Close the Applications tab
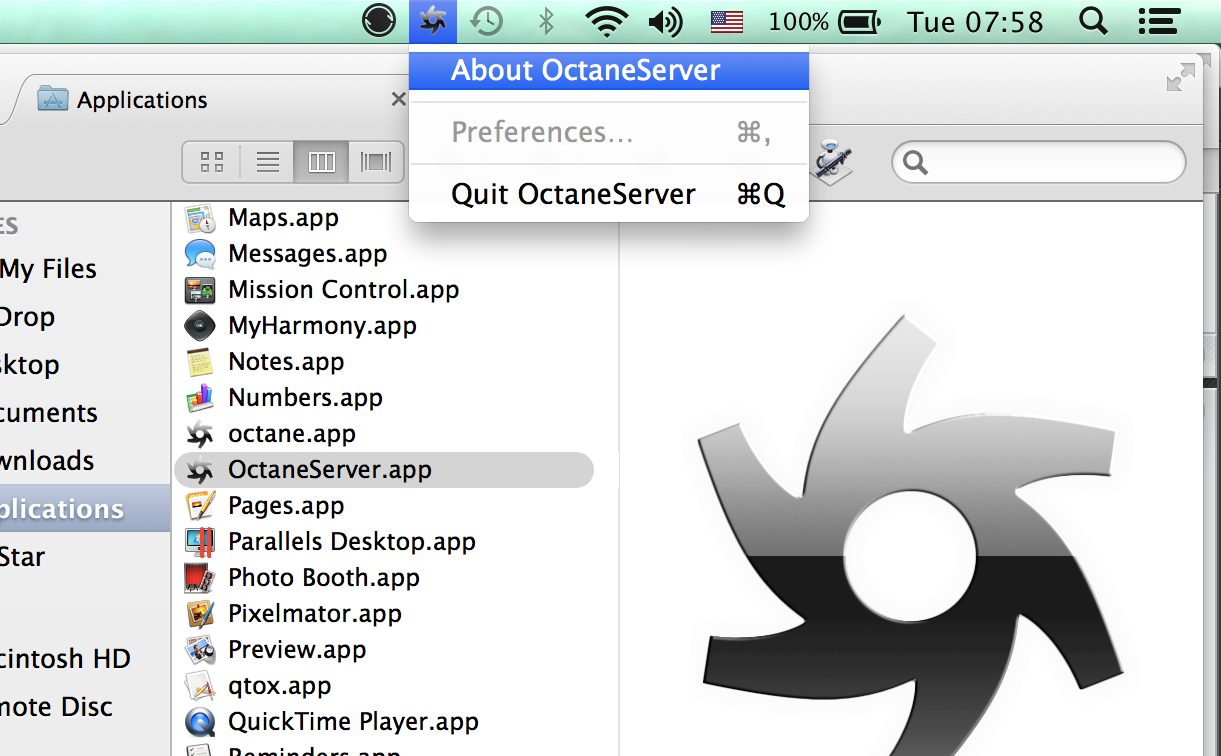This screenshot has width=1221, height=756. point(398,99)
